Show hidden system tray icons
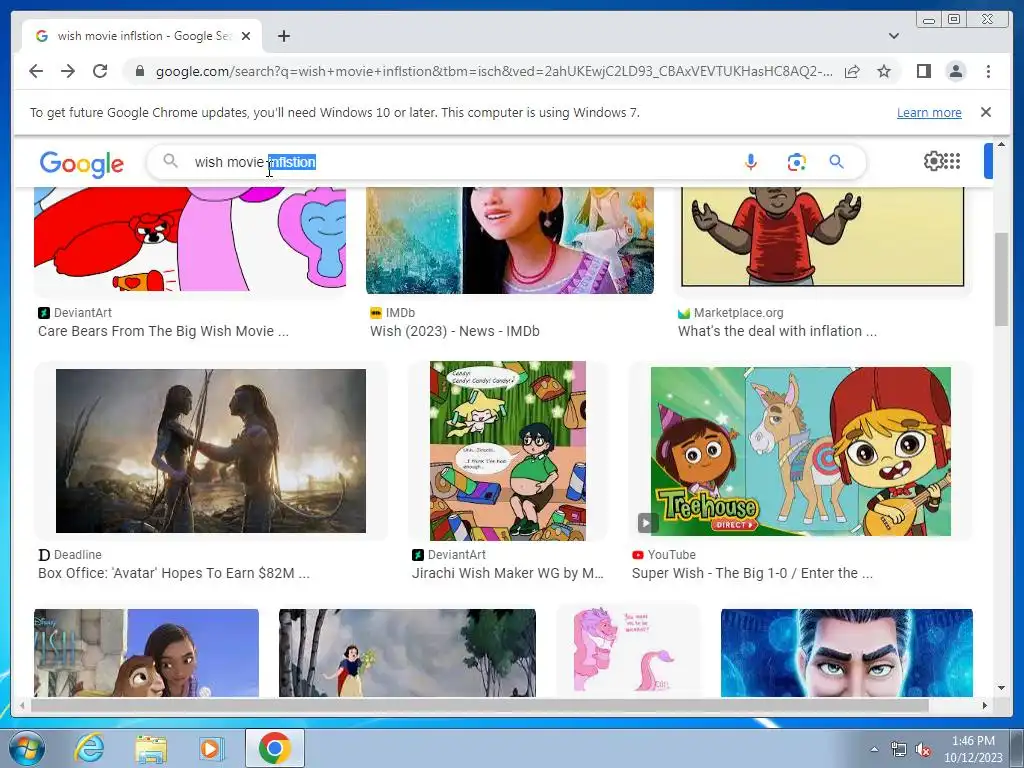Screen dimensions: 1024x768 click(x=874, y=749)
